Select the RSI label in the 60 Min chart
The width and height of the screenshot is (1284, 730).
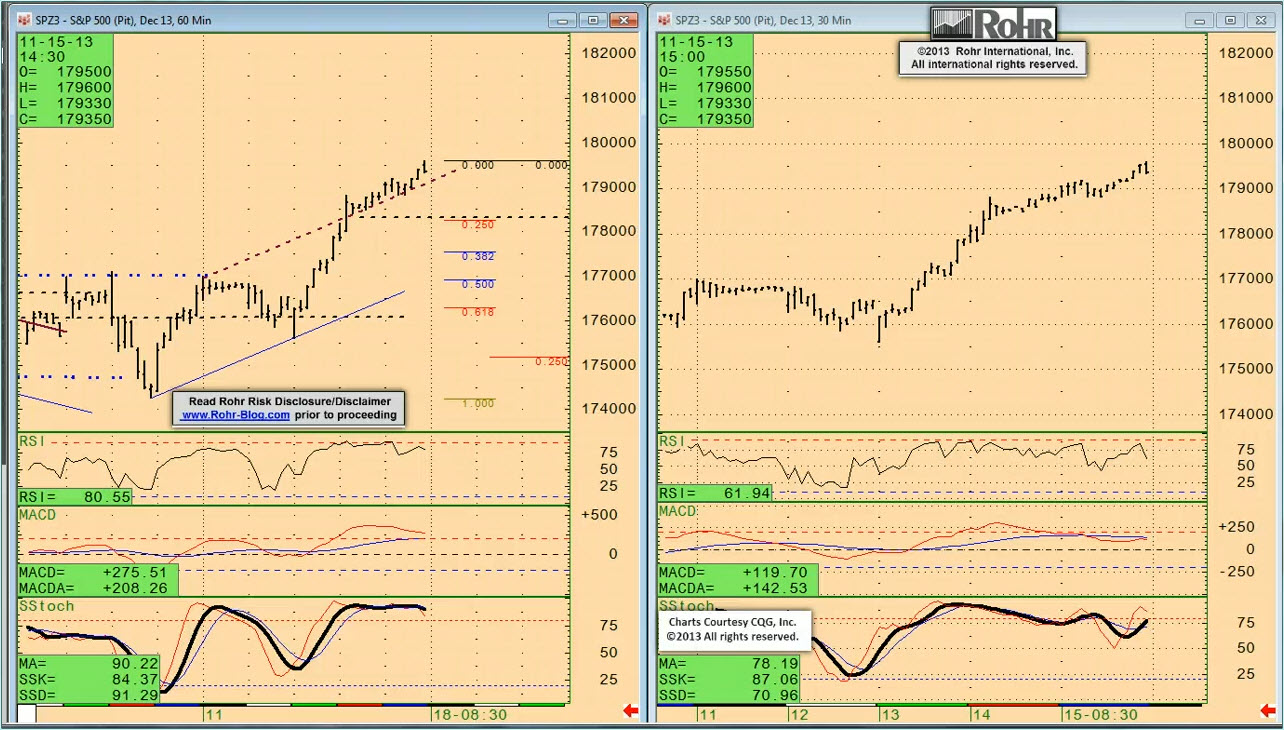(x=32, y=441)
